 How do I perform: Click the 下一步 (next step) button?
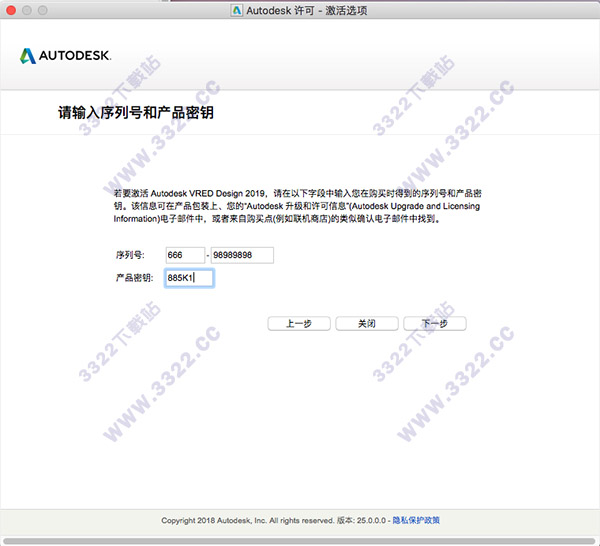(x=435, y=324)
